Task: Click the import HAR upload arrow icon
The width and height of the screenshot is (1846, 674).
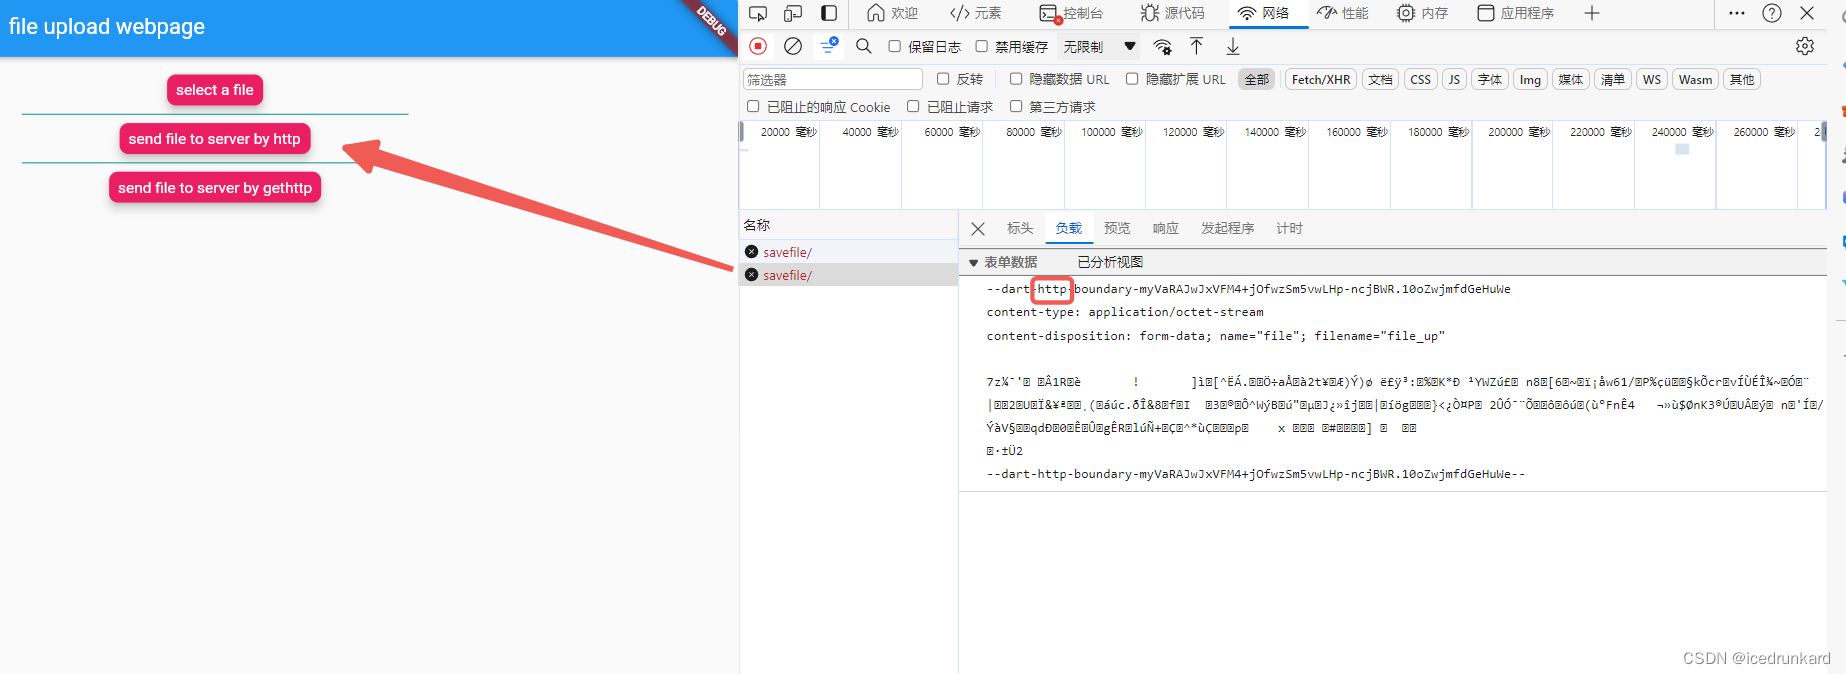Action: click(x=1196, y=46)
